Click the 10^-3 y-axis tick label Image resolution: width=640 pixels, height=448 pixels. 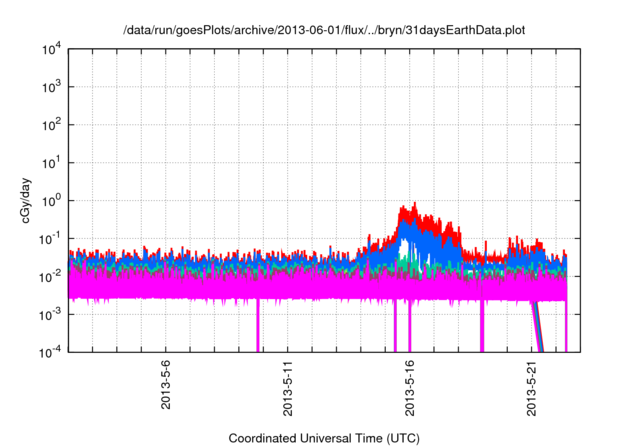coord(50,315)
